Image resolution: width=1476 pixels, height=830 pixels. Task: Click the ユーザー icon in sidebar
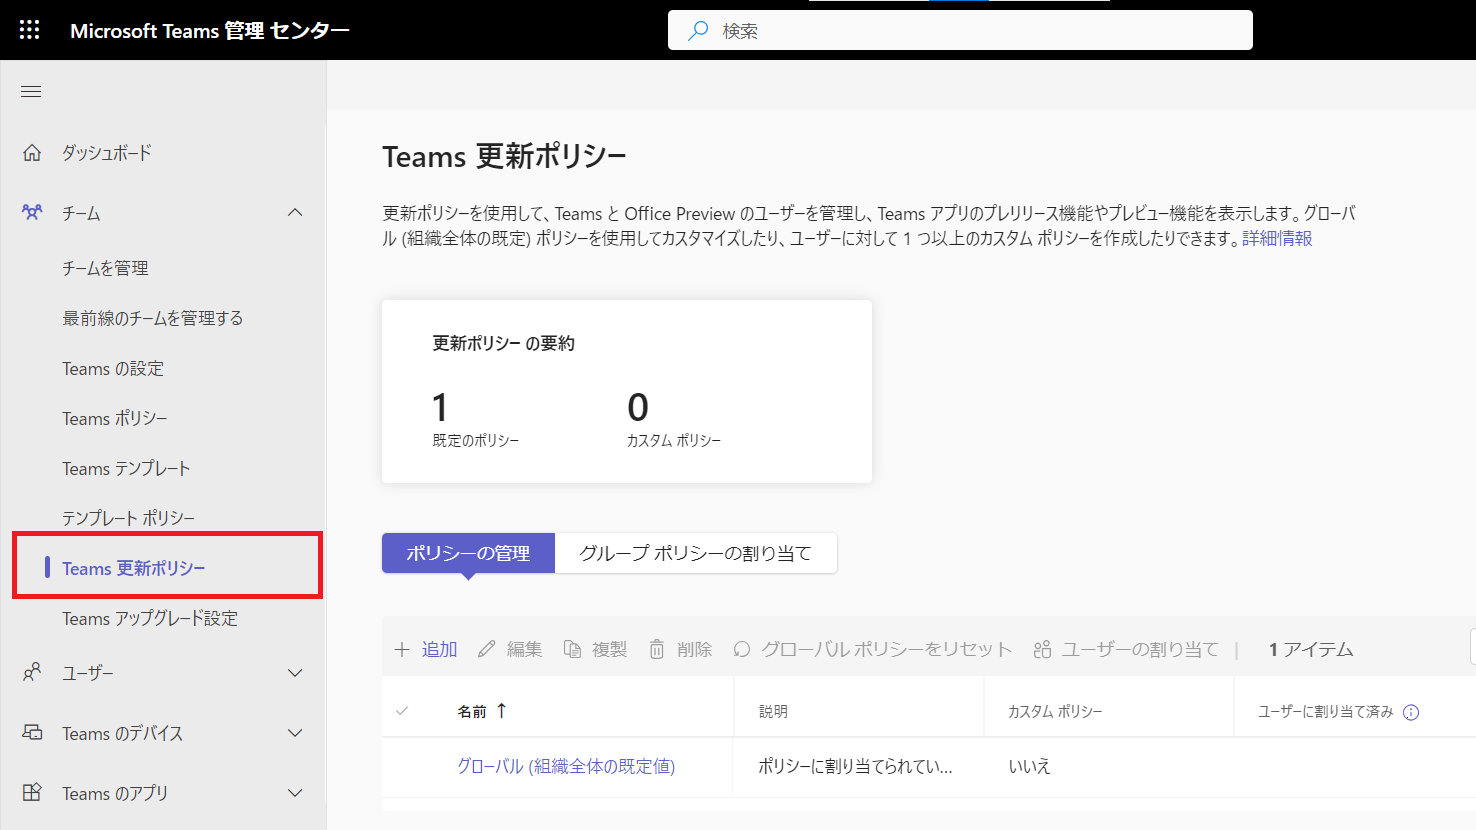click(x=32, y=673)
